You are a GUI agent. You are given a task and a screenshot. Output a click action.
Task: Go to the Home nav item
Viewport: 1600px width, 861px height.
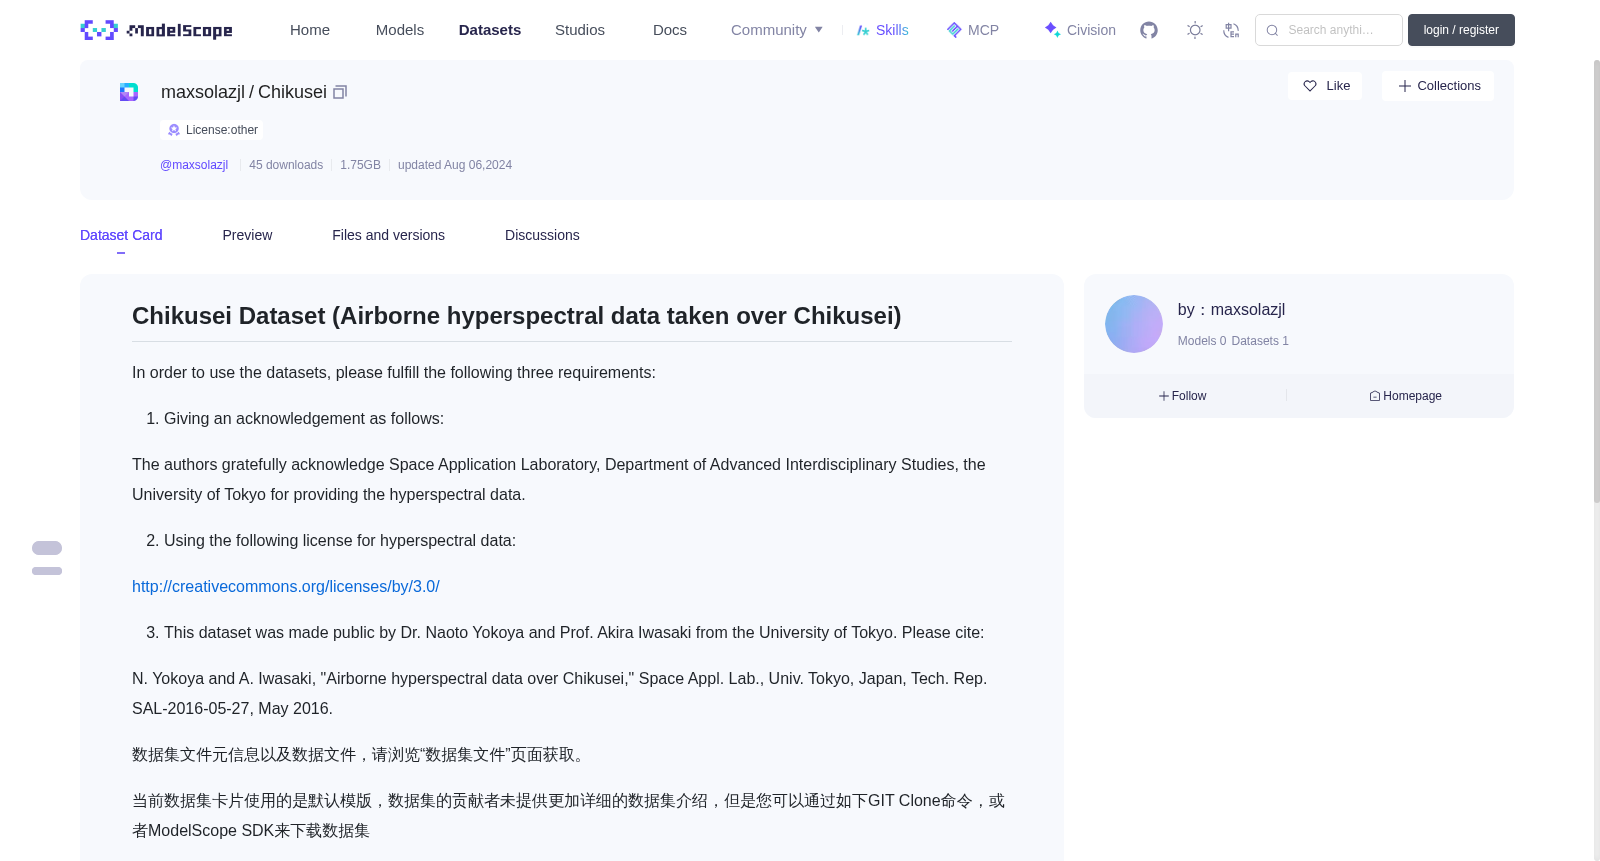tap(310, 30)
